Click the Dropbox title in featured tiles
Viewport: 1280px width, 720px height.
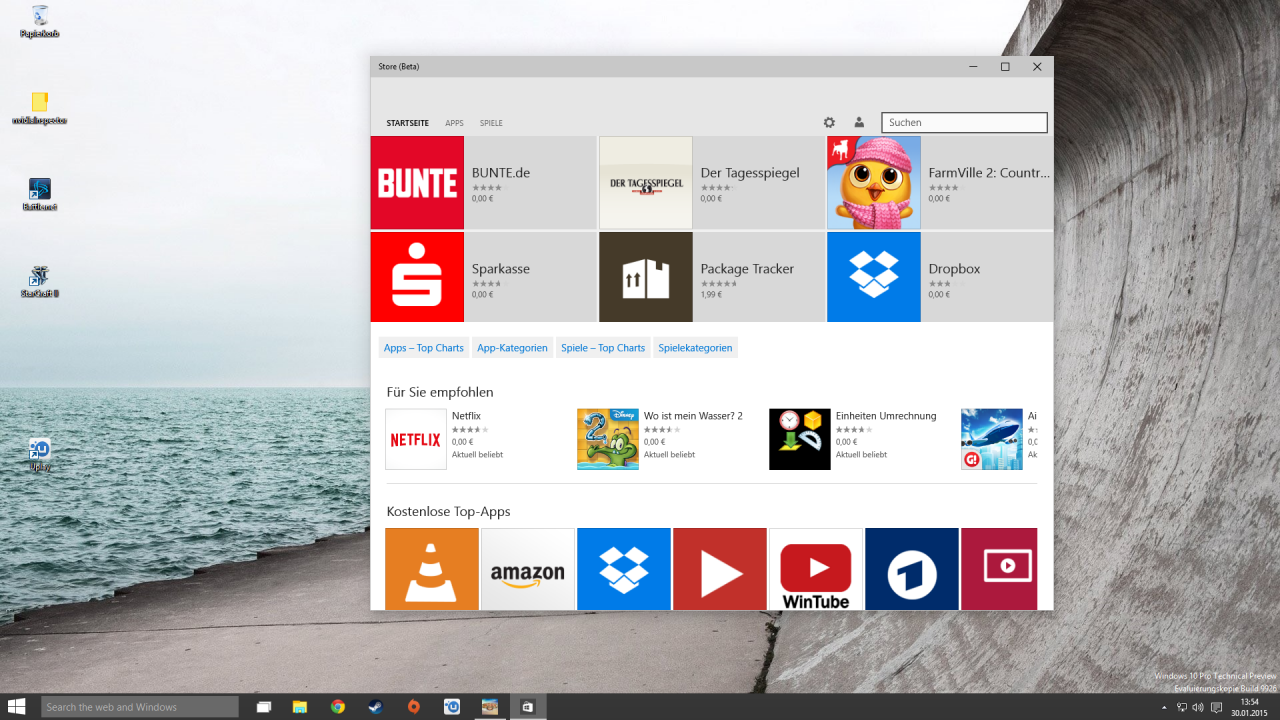coord(954,269)
